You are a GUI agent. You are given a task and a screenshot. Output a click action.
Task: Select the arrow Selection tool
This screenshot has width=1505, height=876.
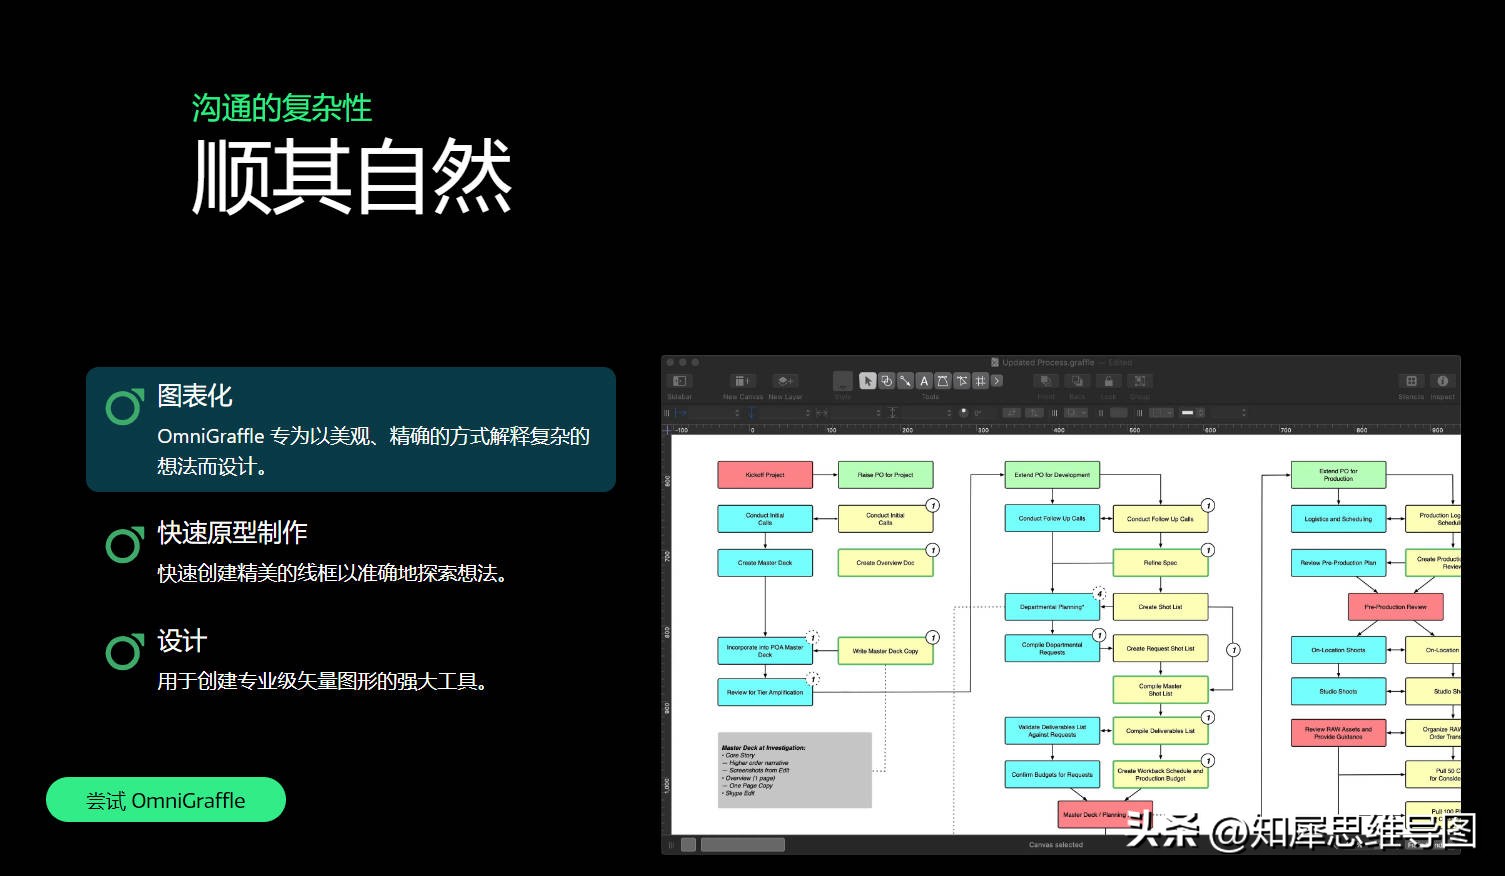click(x=868, y=381)
